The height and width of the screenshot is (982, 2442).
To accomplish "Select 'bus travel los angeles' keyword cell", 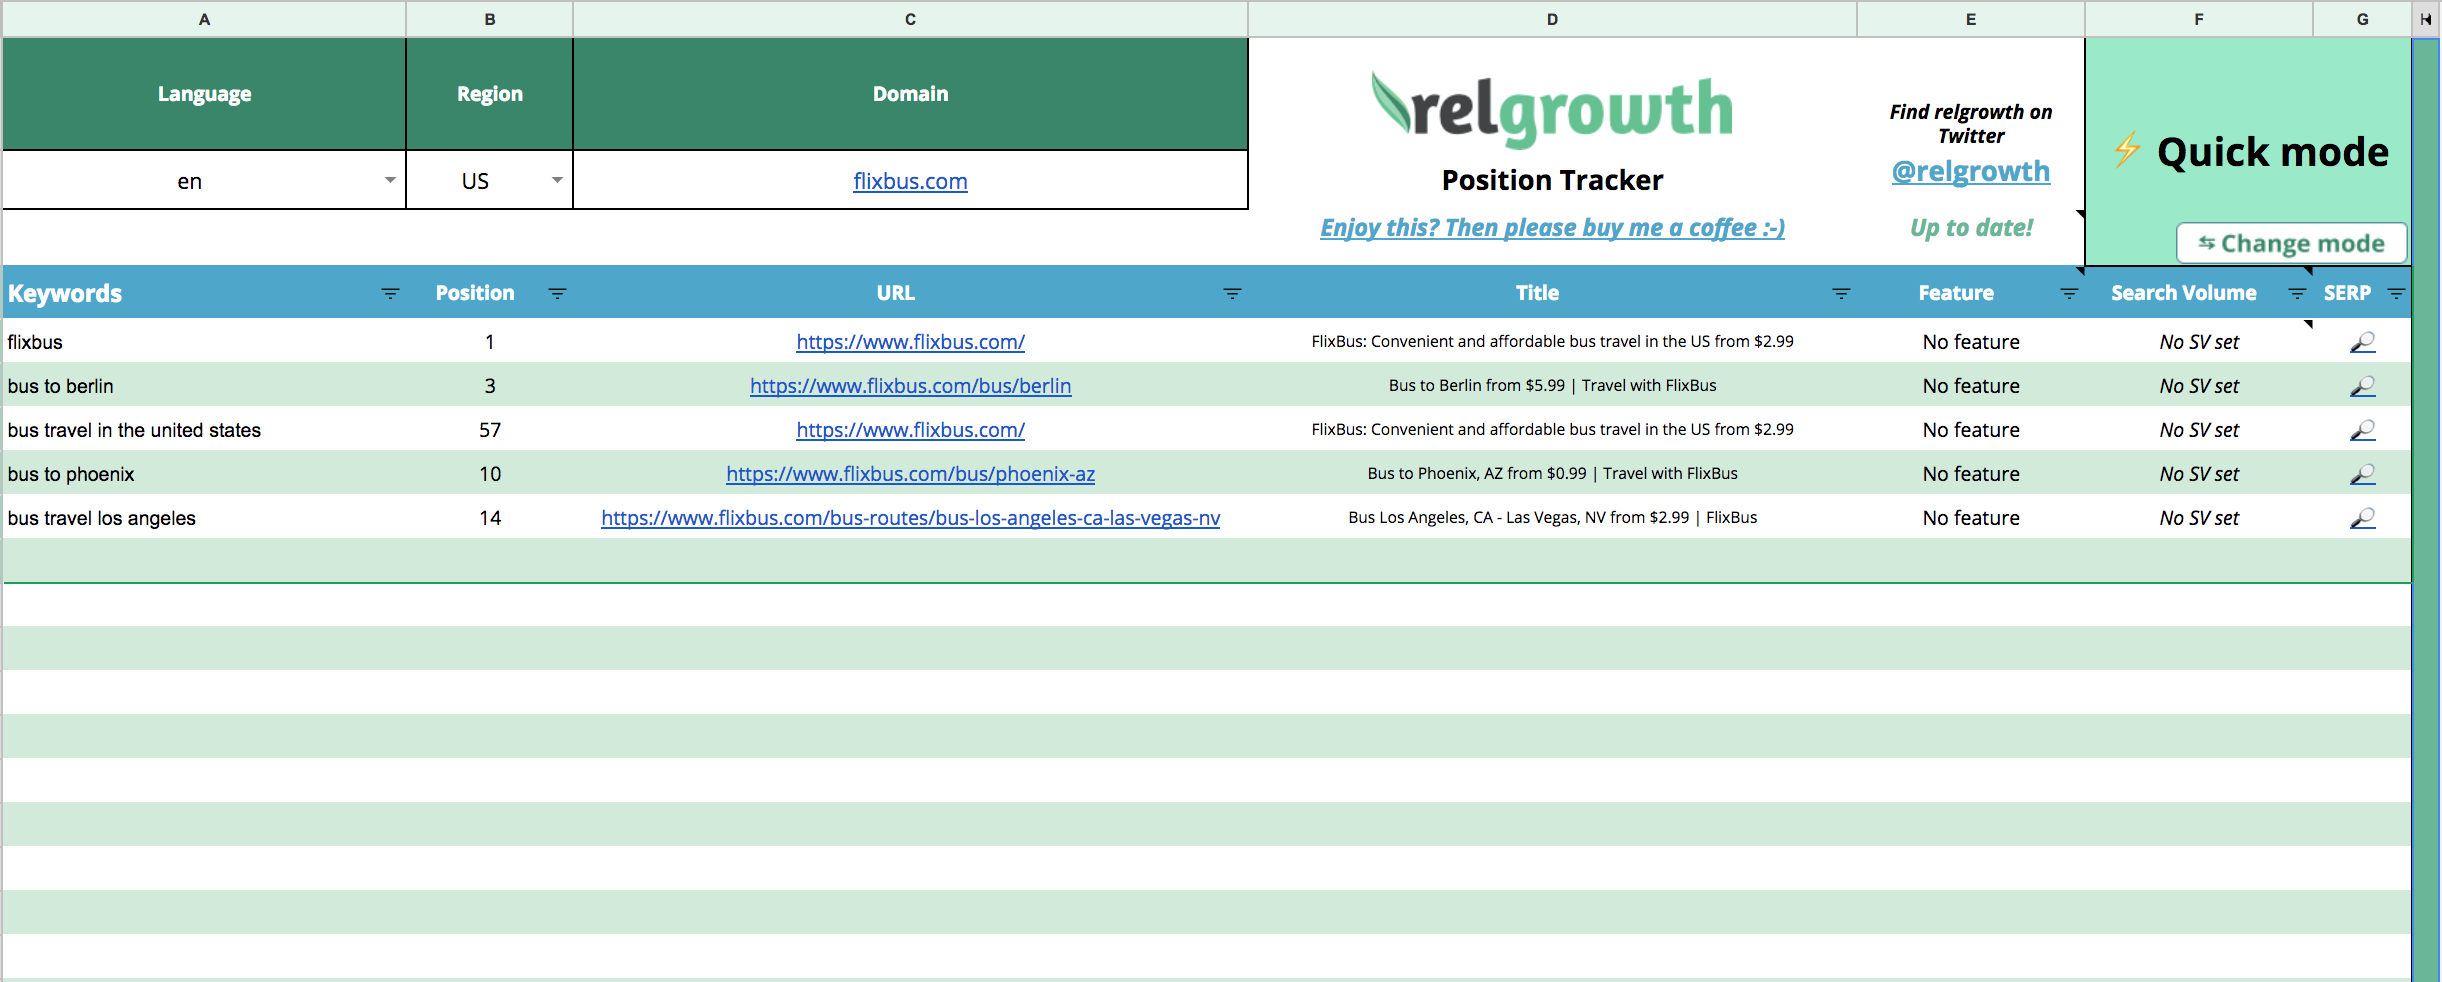I will tap(204, 518).
